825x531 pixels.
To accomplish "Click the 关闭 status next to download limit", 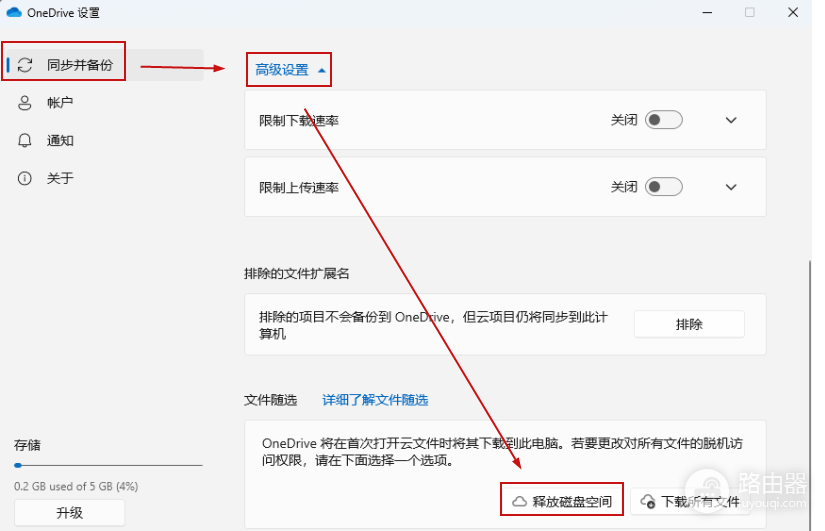I will click(x=624, y=120).
